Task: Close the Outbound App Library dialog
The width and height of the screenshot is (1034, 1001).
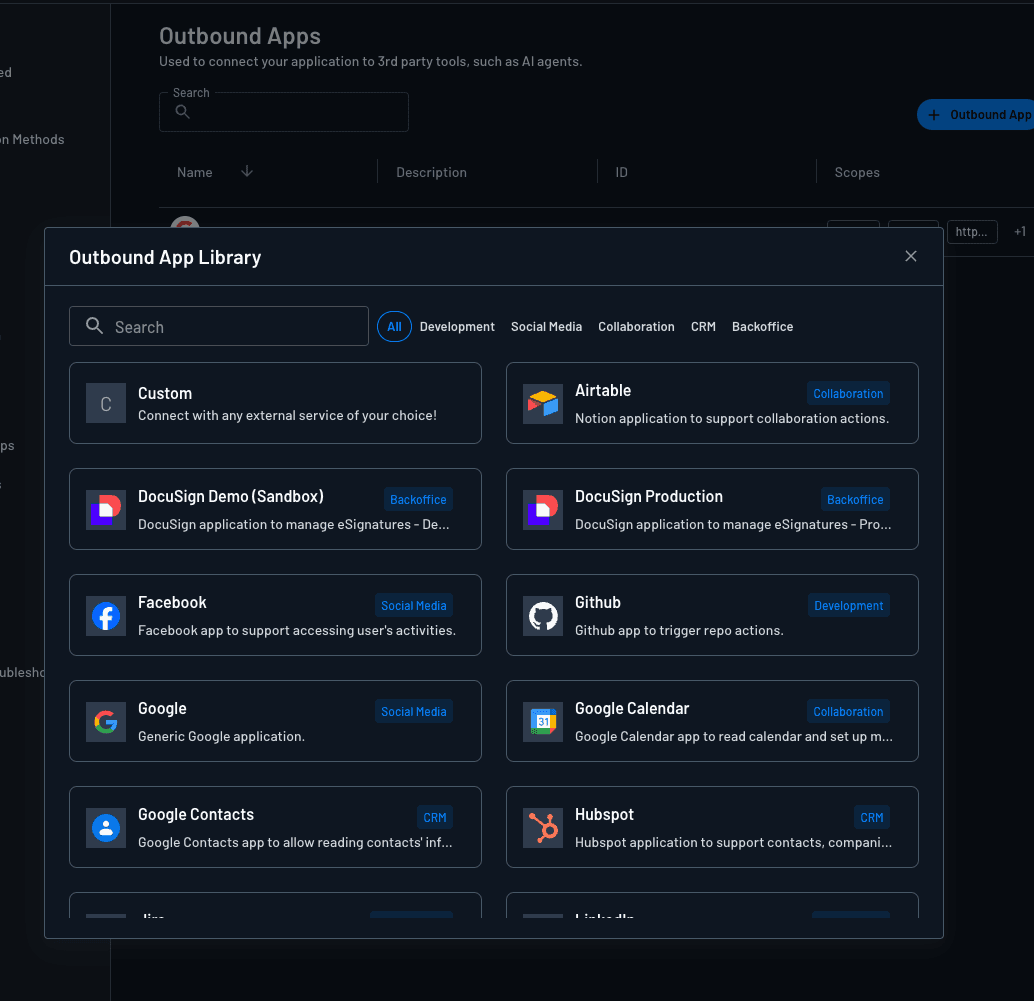Action: (911, 256)
